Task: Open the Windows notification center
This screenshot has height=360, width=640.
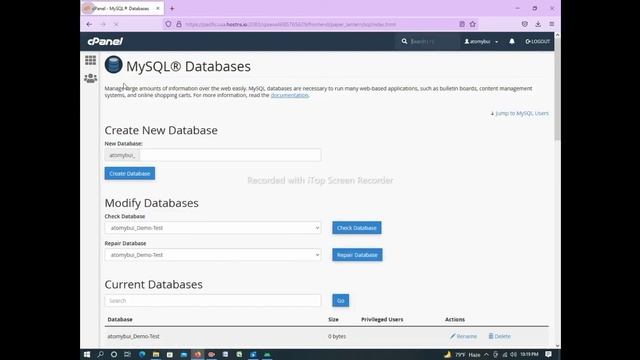Action: click(549, 354)
